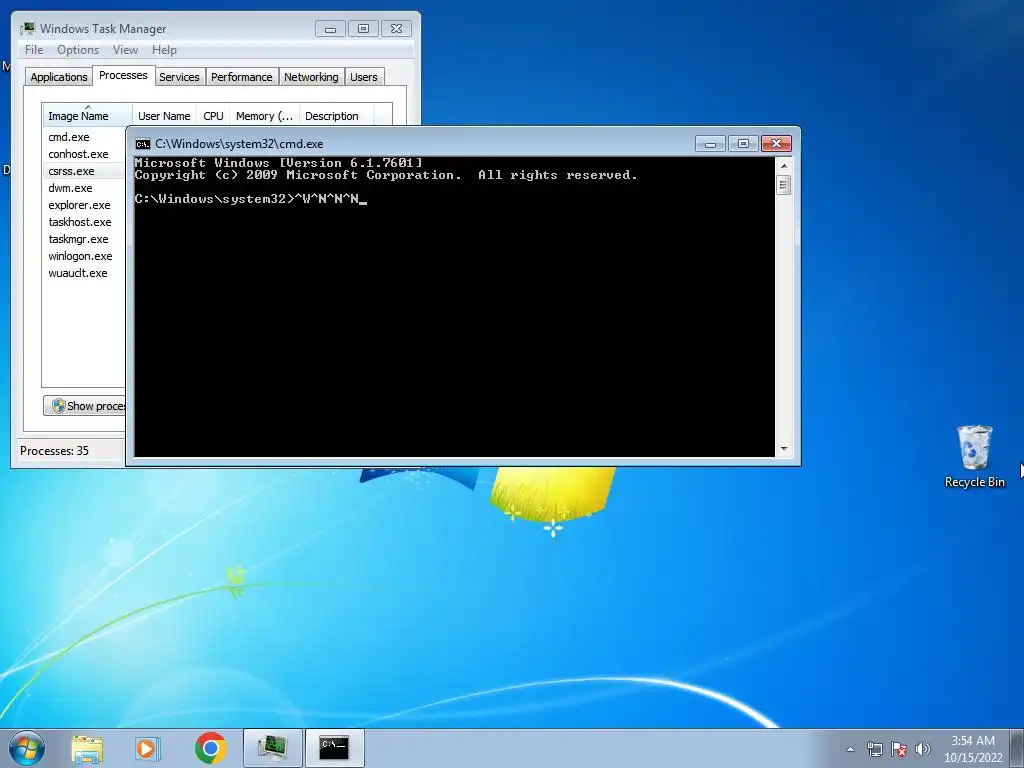
Task: Open the Help menu in Task Manager
Action: click(x=164, y=50)
